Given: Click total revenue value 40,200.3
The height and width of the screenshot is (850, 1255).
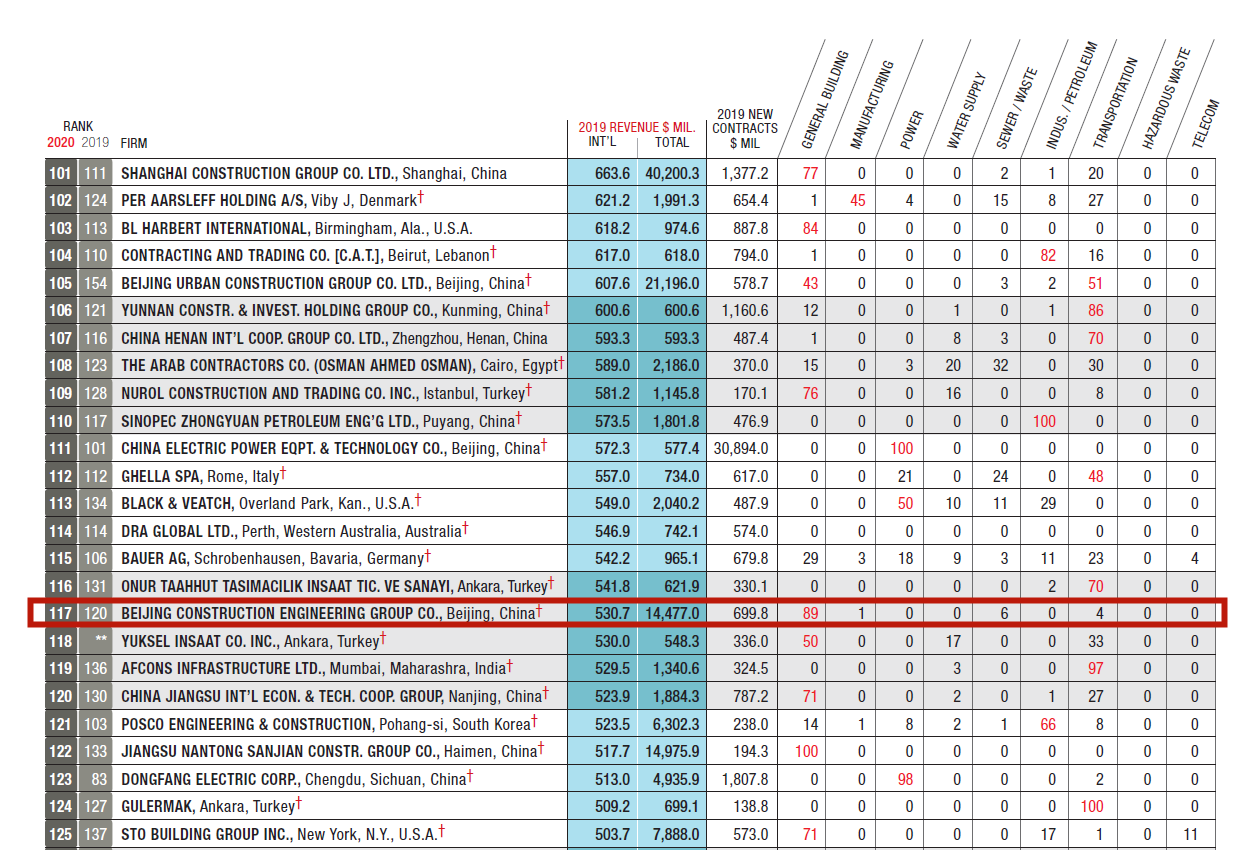Looking at the screenshot, I should (673, 173).
